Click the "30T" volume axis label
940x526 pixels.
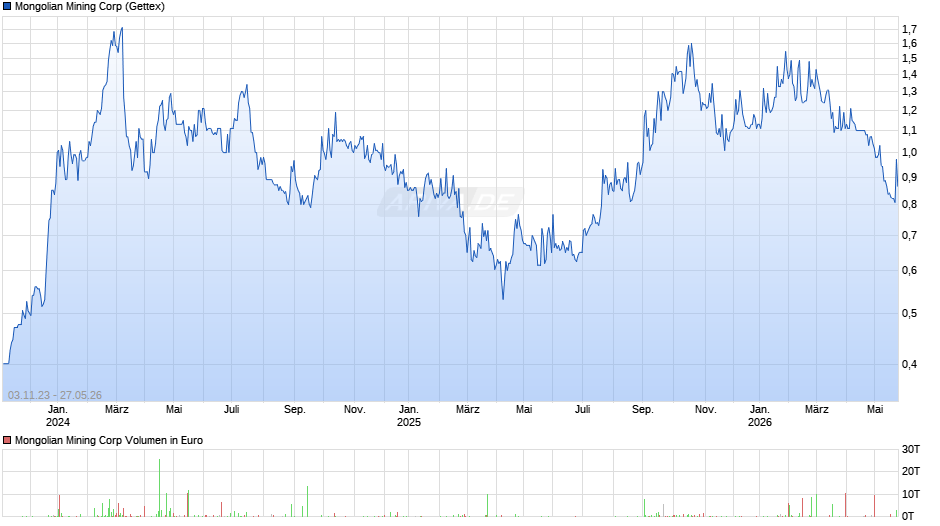pos(911,450)
